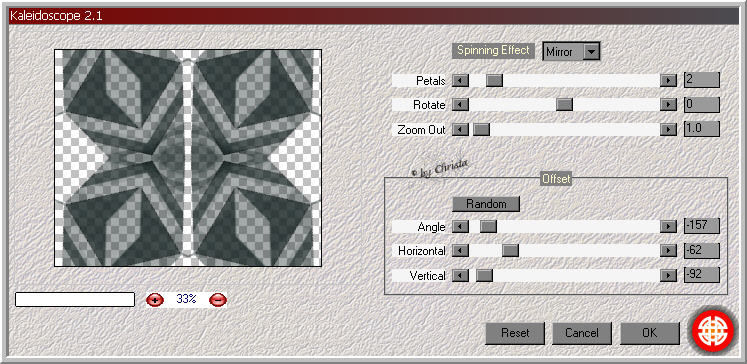Click the Horizontal value field showing -62
The height and width of the screenshot is (364, 747).
(701, 250)
